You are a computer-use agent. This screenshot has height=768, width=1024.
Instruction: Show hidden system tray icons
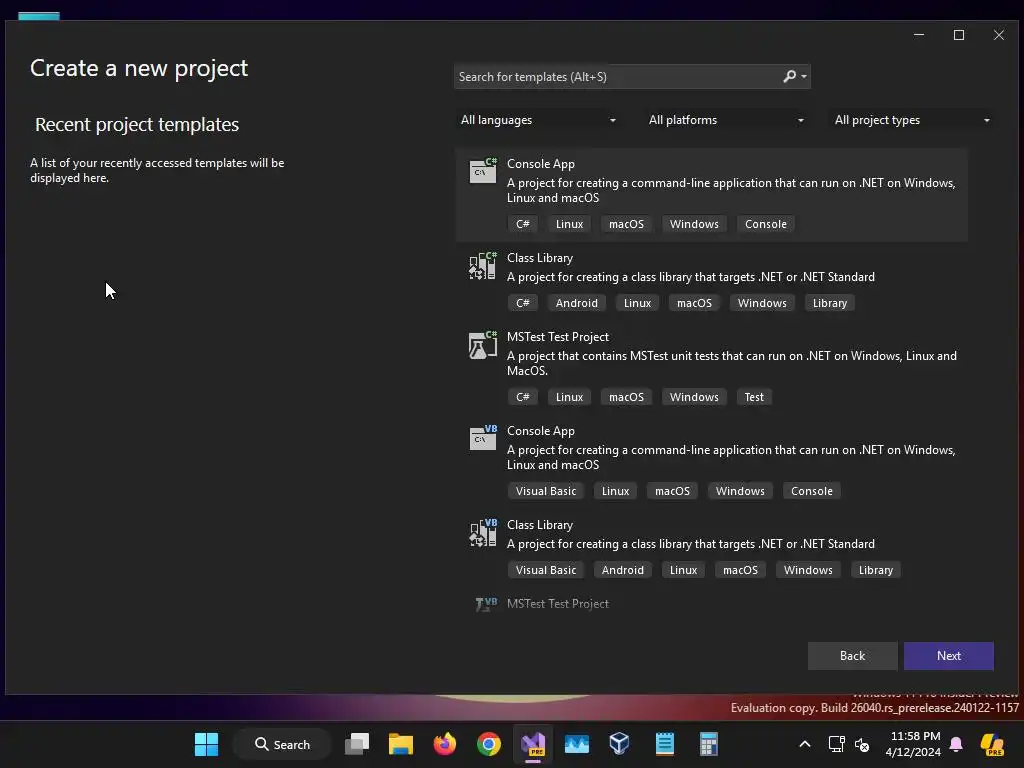click(x=805, y=744)
